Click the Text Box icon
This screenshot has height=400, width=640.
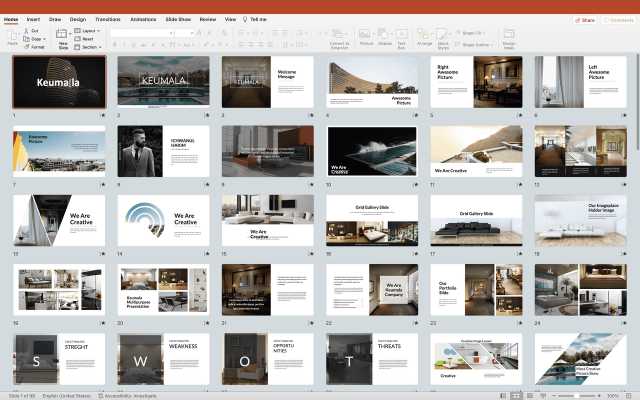pos(402,36)
